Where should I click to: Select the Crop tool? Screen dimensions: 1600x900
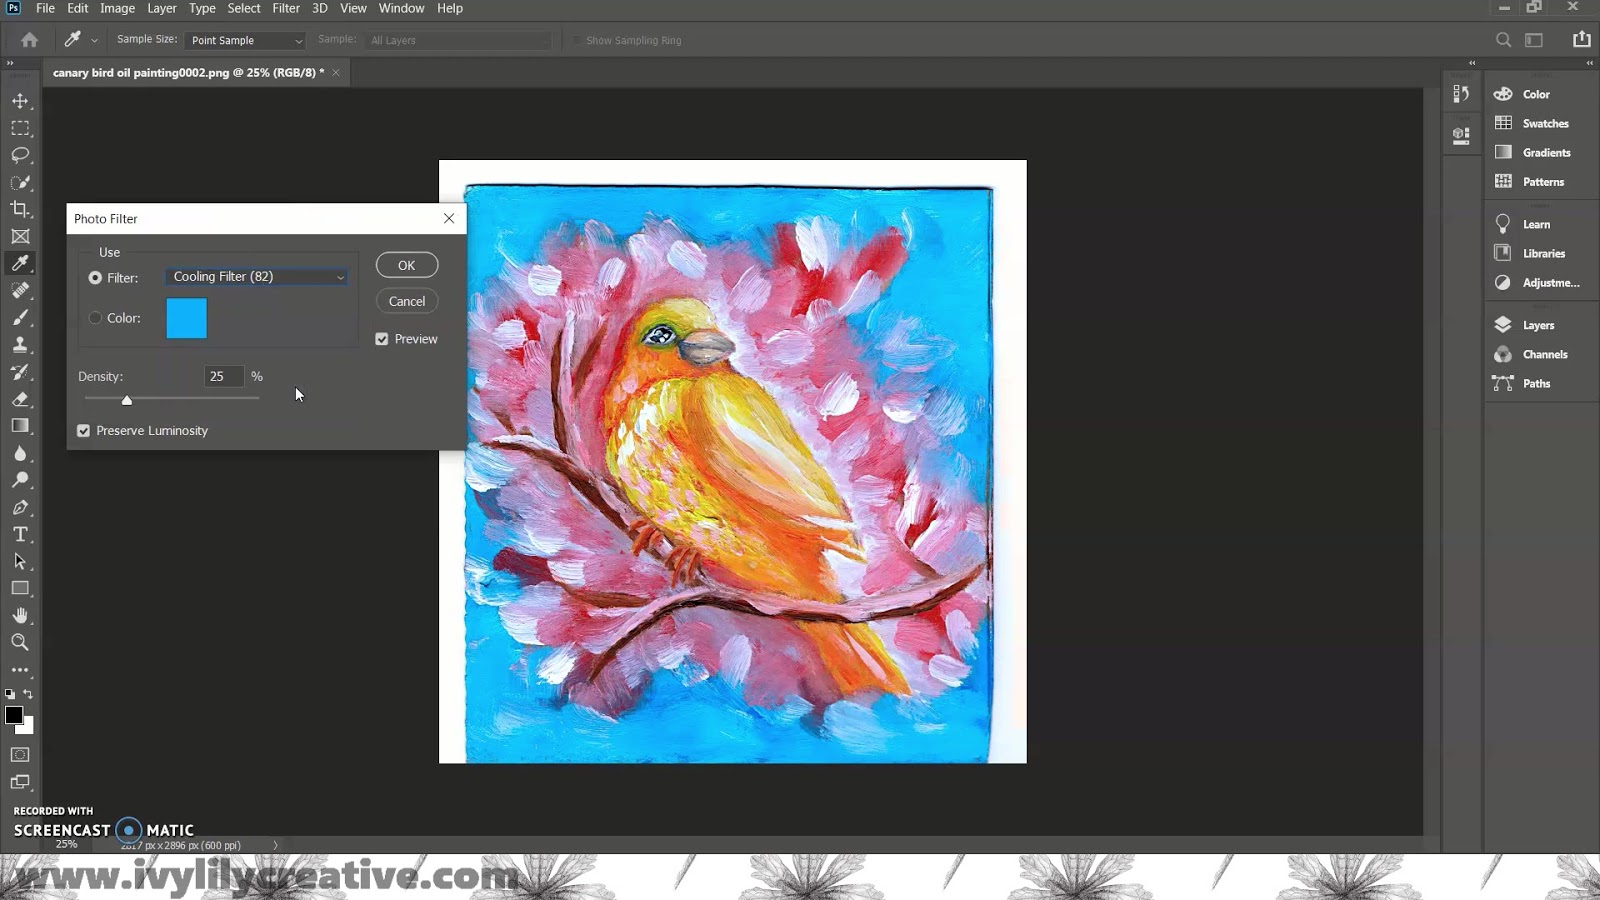point(20,209)
